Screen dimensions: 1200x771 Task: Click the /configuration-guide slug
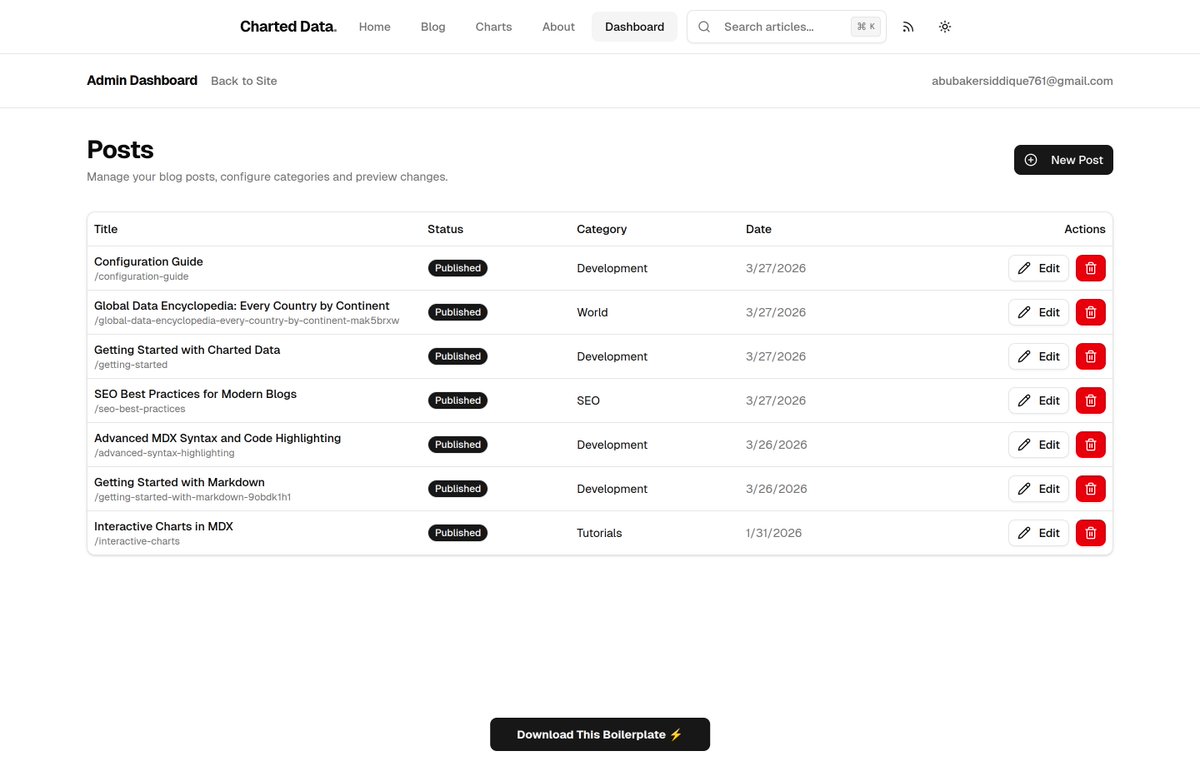(141, 277)
